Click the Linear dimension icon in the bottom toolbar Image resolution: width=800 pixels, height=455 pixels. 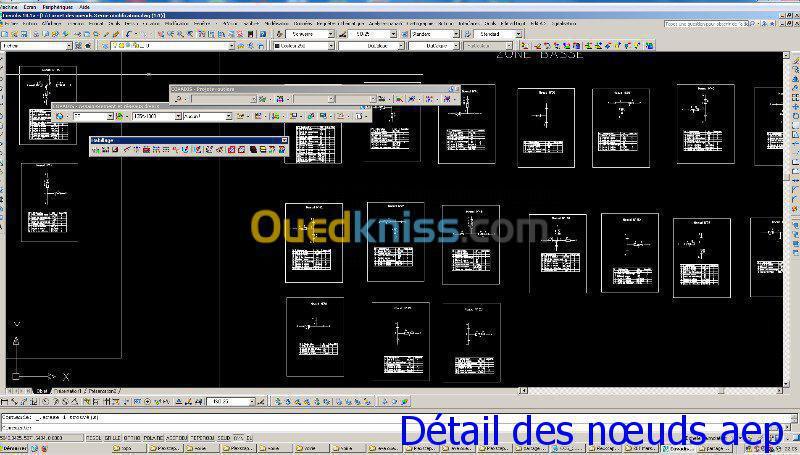pyautogui.click(x=5, y=402)
